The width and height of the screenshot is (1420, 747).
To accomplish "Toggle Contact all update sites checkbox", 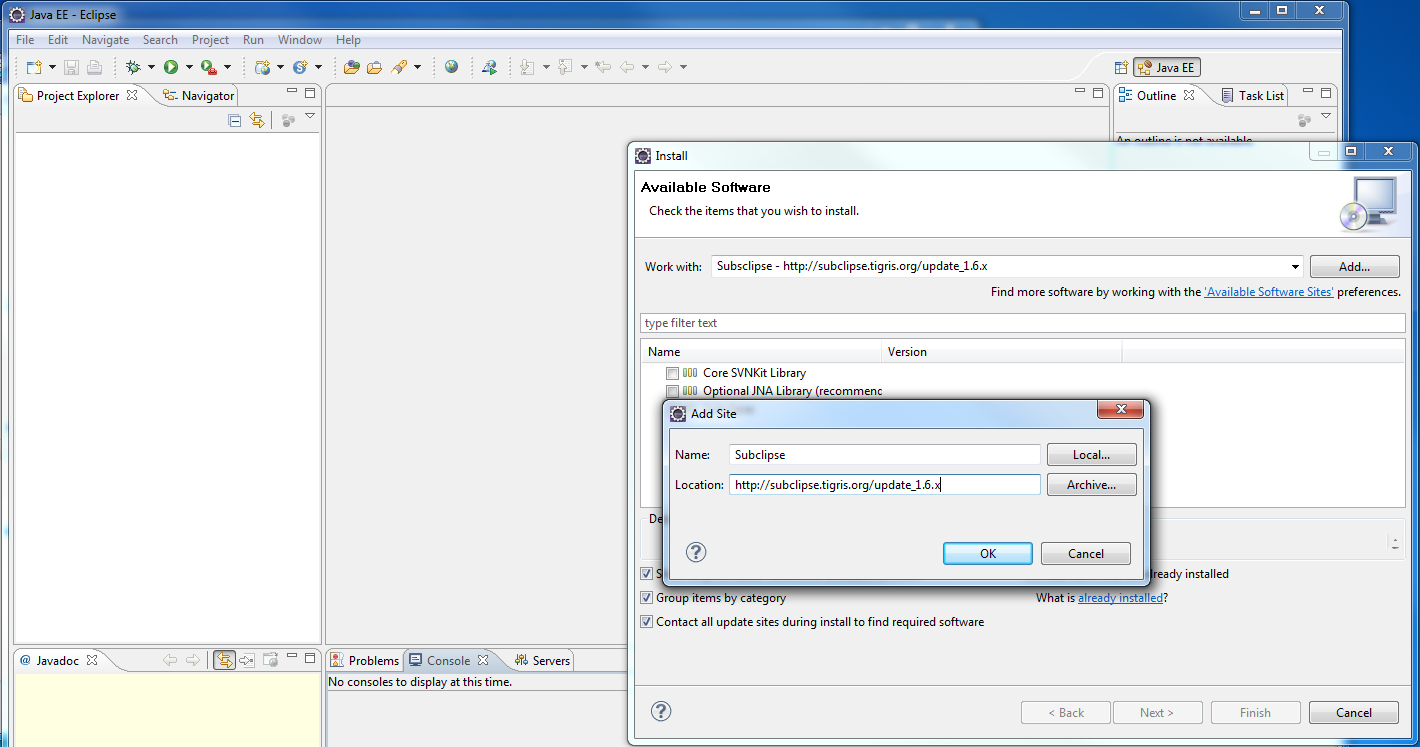I will click(646, 622).
